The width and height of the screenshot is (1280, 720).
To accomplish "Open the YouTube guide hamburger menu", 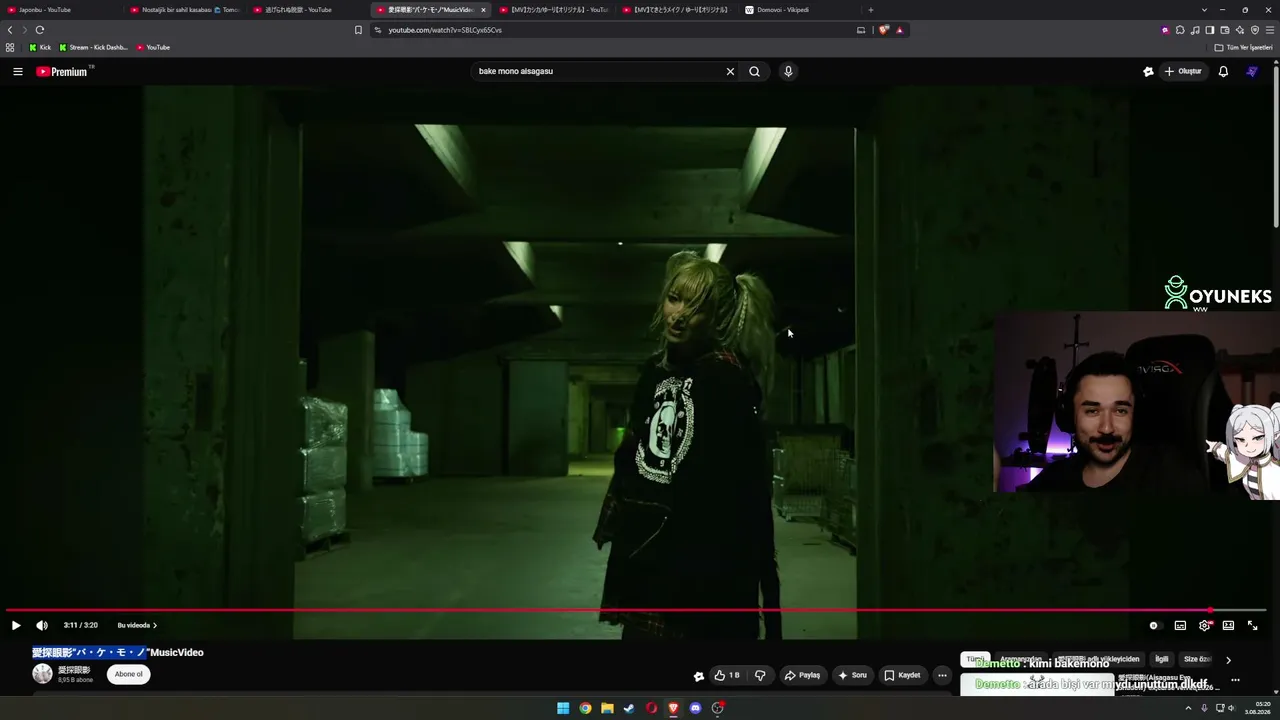I will pos(17,71).
